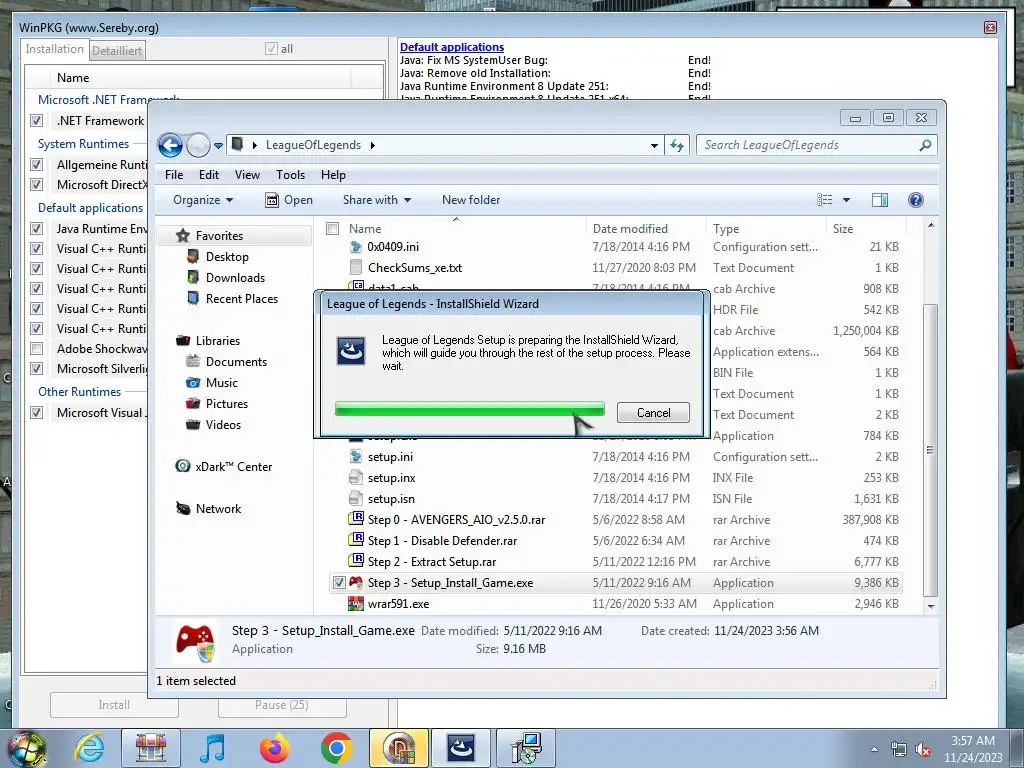The height and width of the screenshot is (768, 1024).
Task: Select the 0x0409.ini file icon
Action: pyautogui.click(x=355, y=247)
